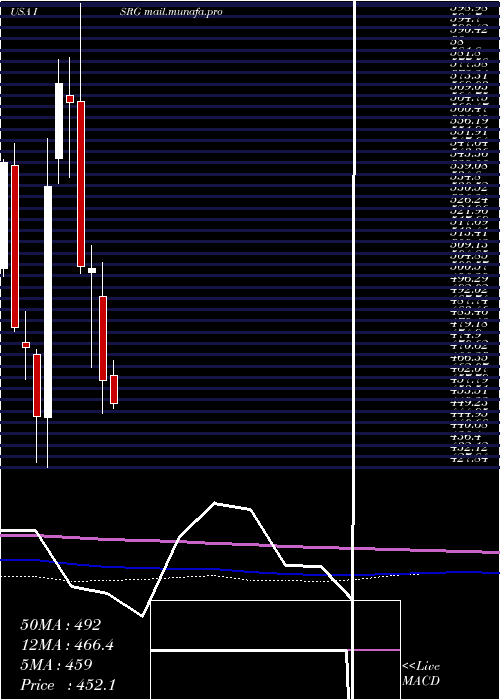Image resolution: width=500 pixels, height=700 pixels.
Task: Select the 432.12 price axis label
Action: pos(468,449)
